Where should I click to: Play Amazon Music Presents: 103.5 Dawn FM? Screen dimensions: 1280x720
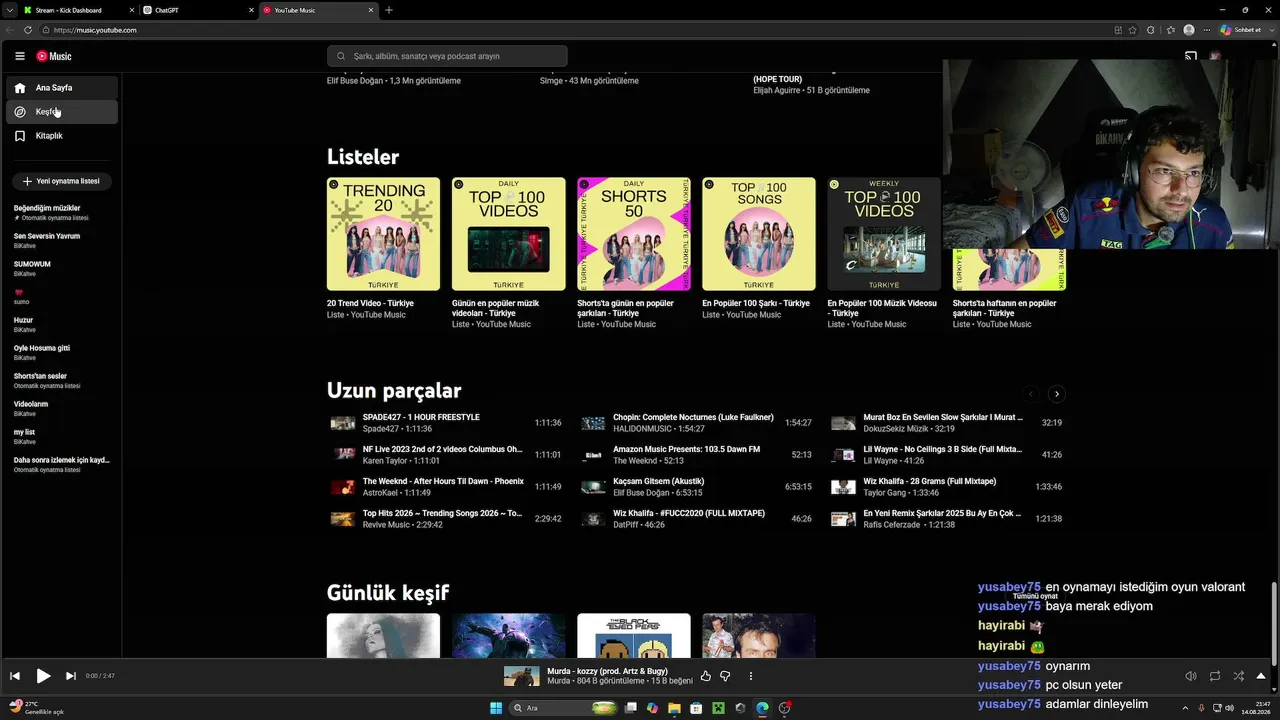pos(696,455)
